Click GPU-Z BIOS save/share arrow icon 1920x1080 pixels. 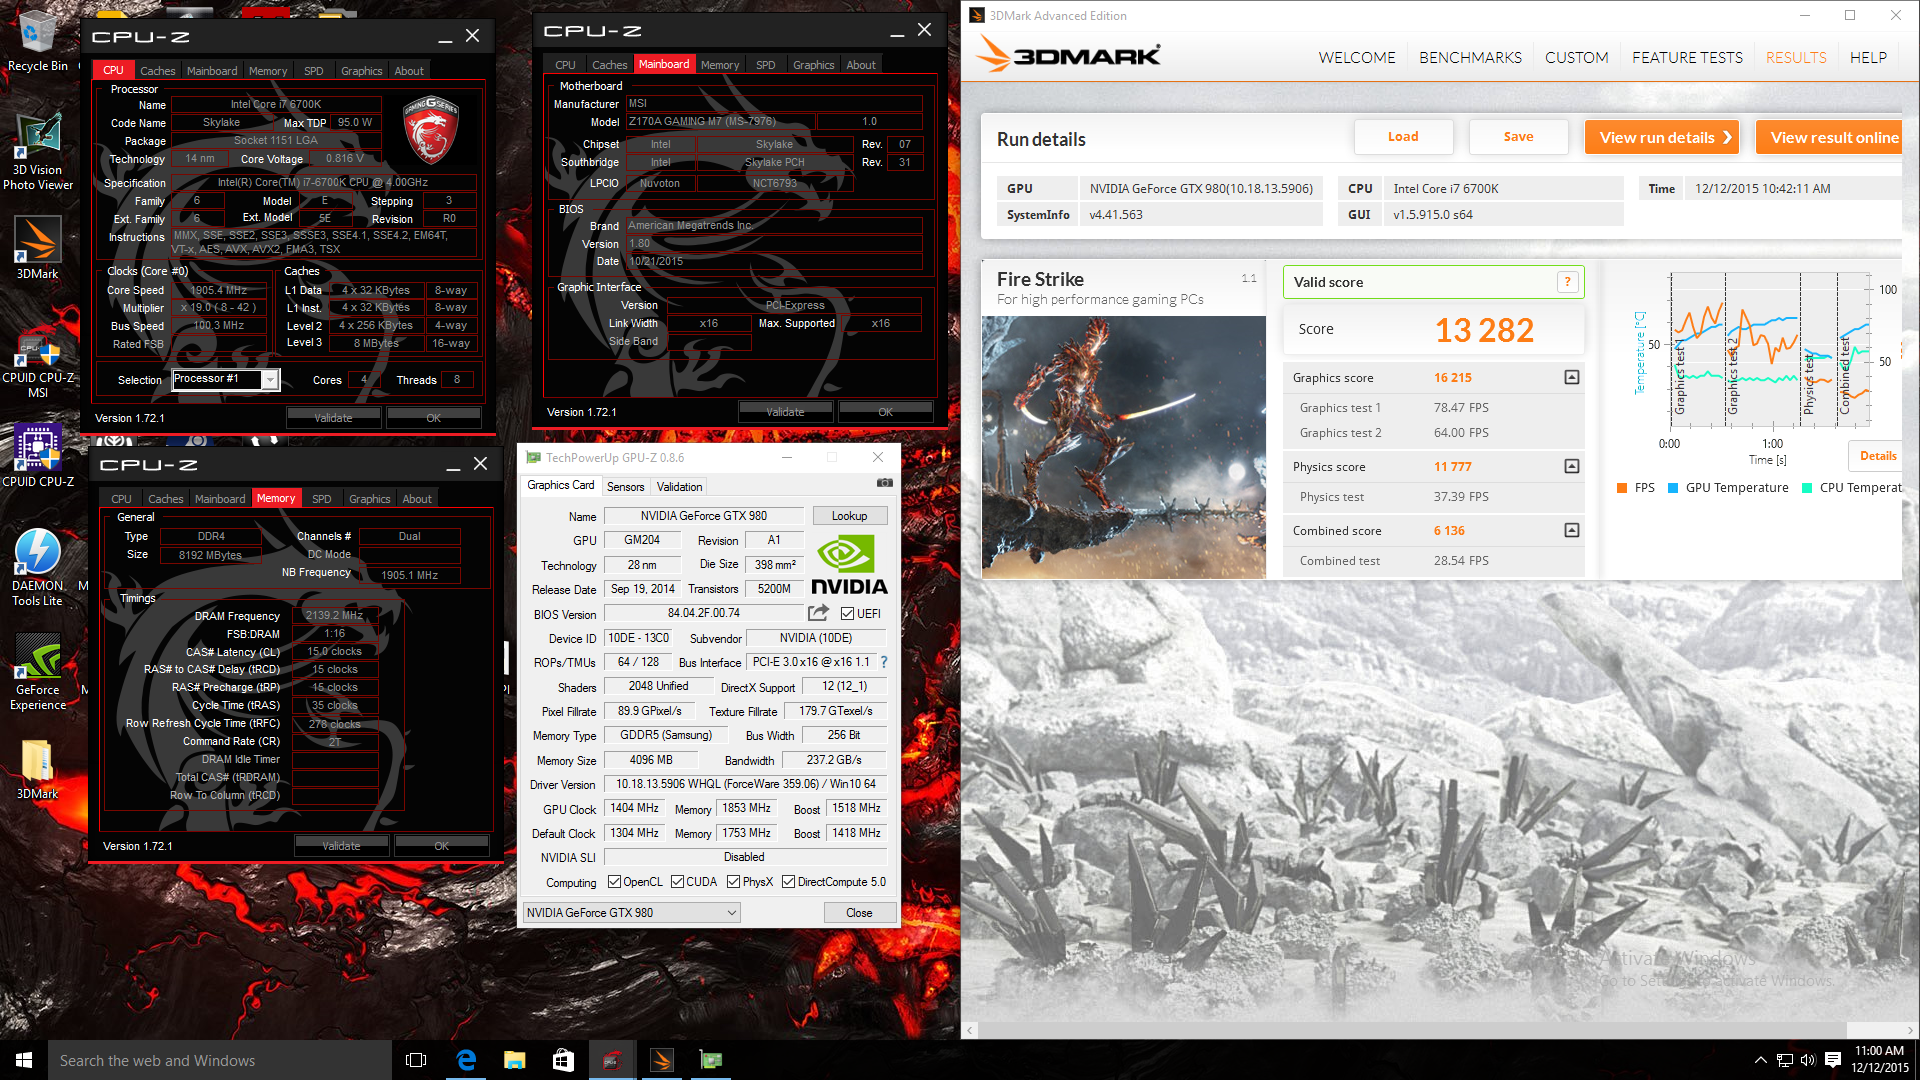click(818, 613)
